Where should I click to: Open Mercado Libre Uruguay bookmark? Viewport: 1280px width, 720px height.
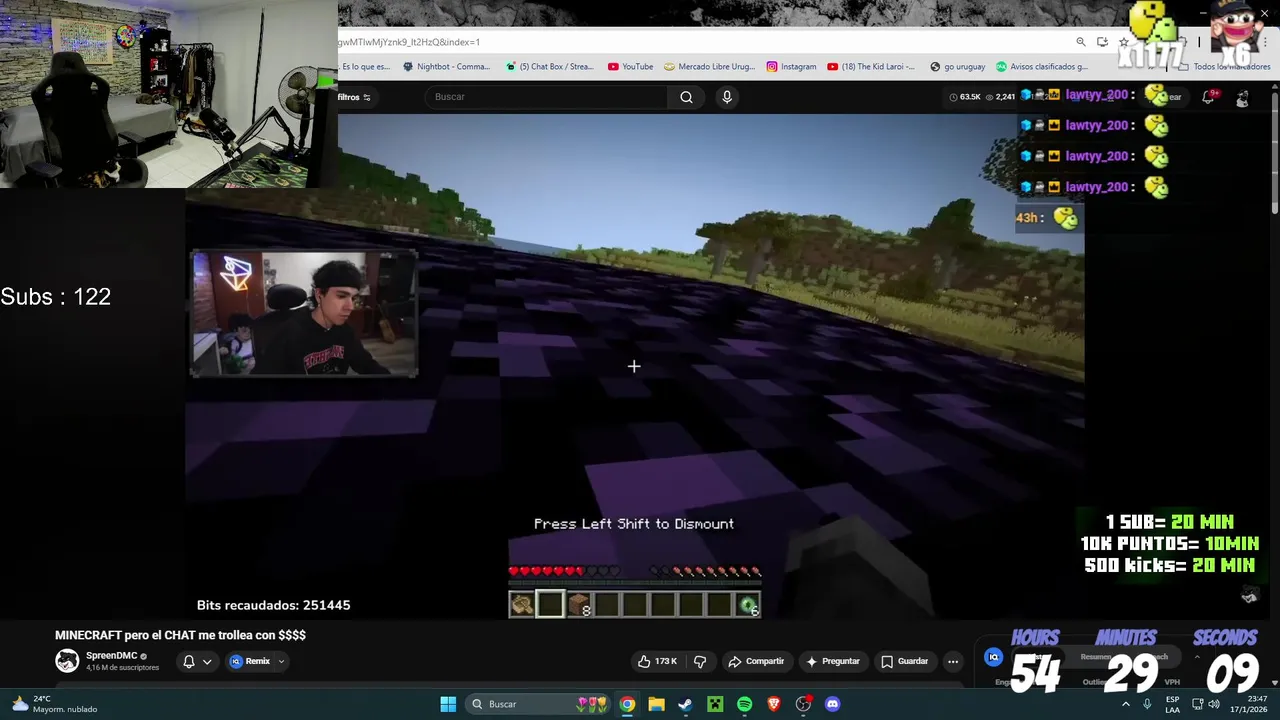click(709, 67)
